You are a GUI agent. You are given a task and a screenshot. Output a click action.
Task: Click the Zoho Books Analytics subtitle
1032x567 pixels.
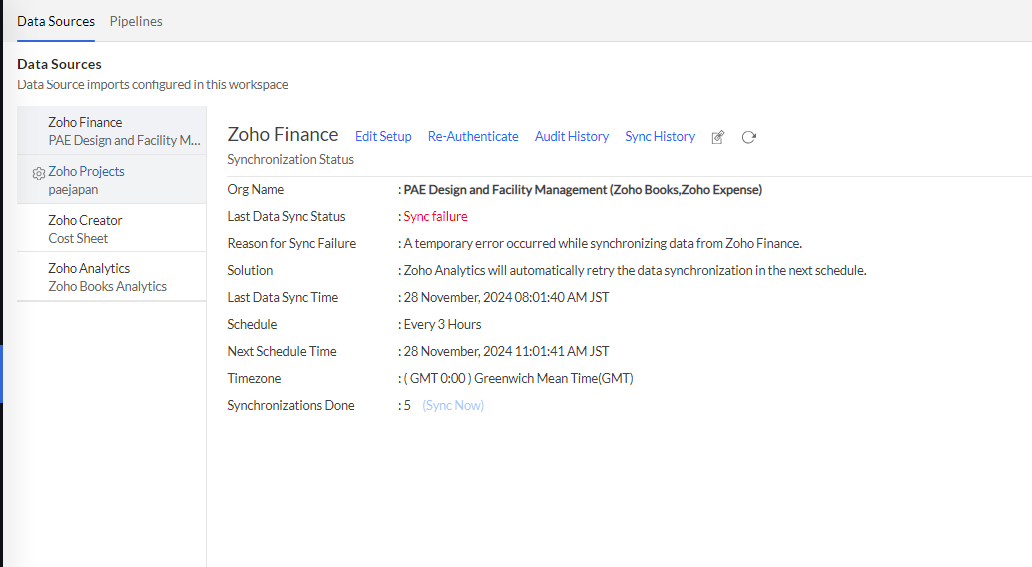point(107,286)
